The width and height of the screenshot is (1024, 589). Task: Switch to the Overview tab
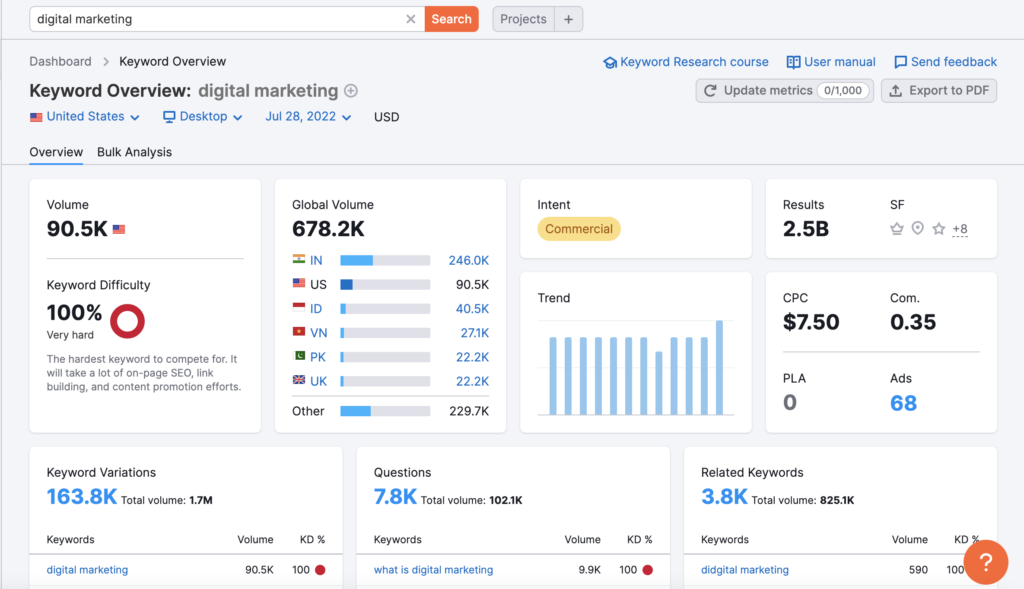pos(56,152)
